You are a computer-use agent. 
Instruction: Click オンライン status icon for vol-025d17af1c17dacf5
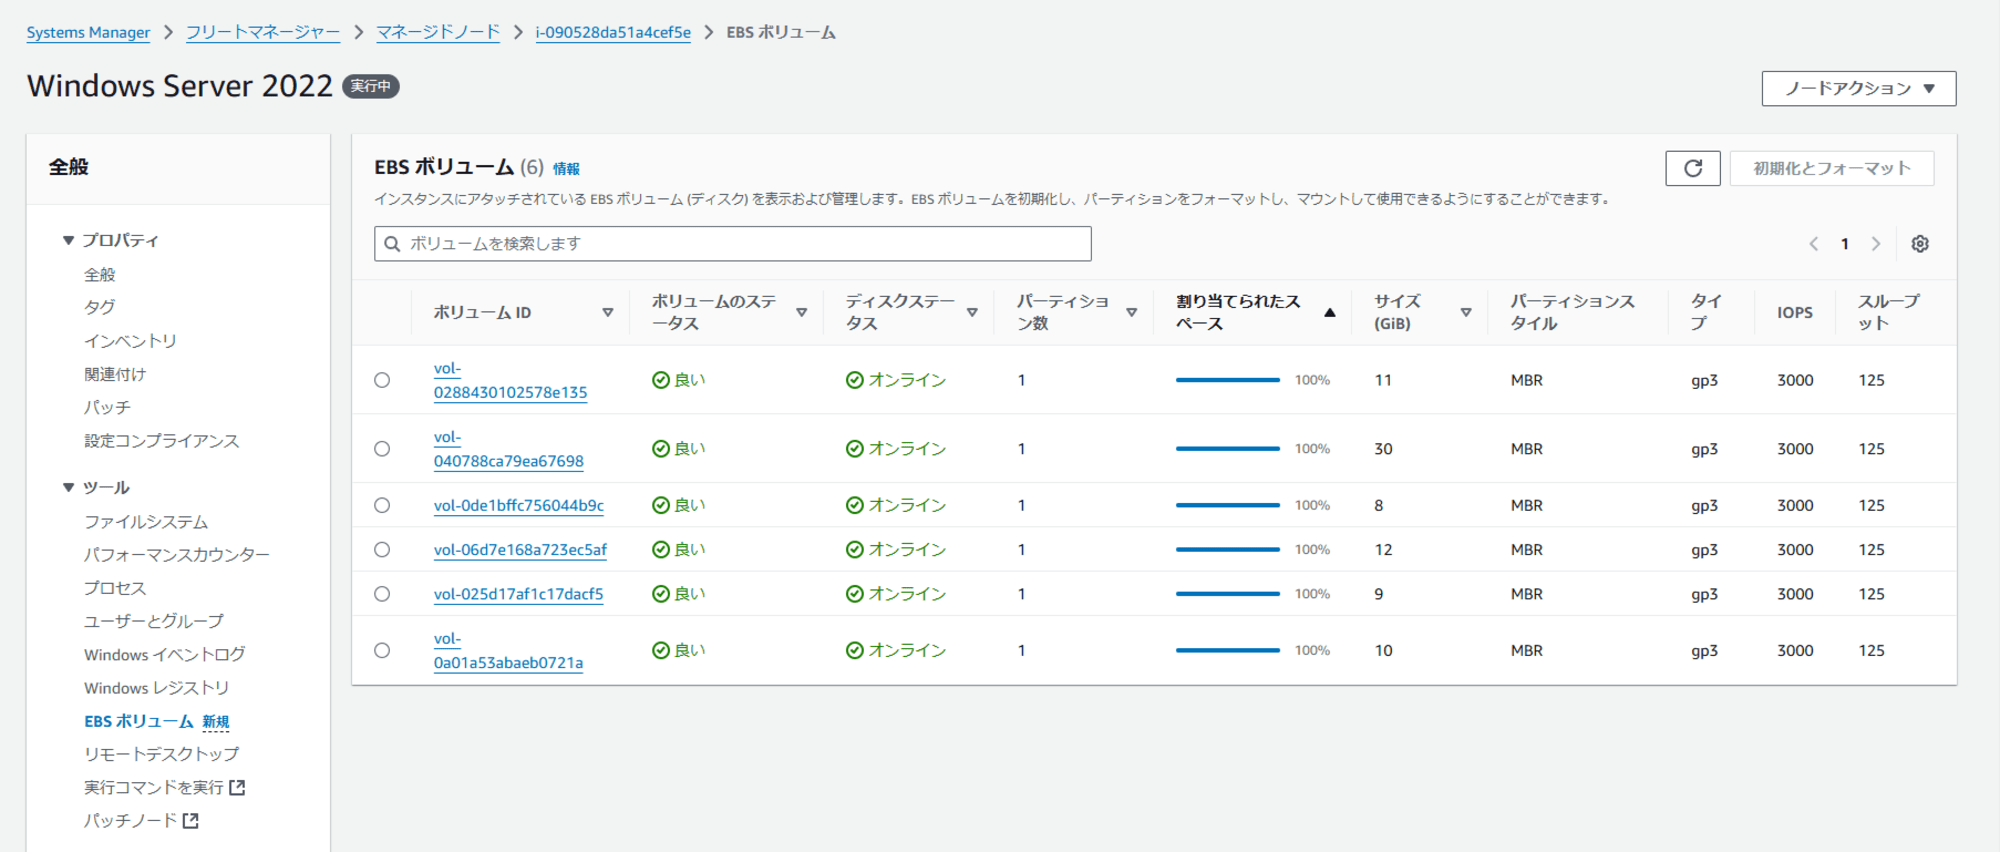coord(854,594)
